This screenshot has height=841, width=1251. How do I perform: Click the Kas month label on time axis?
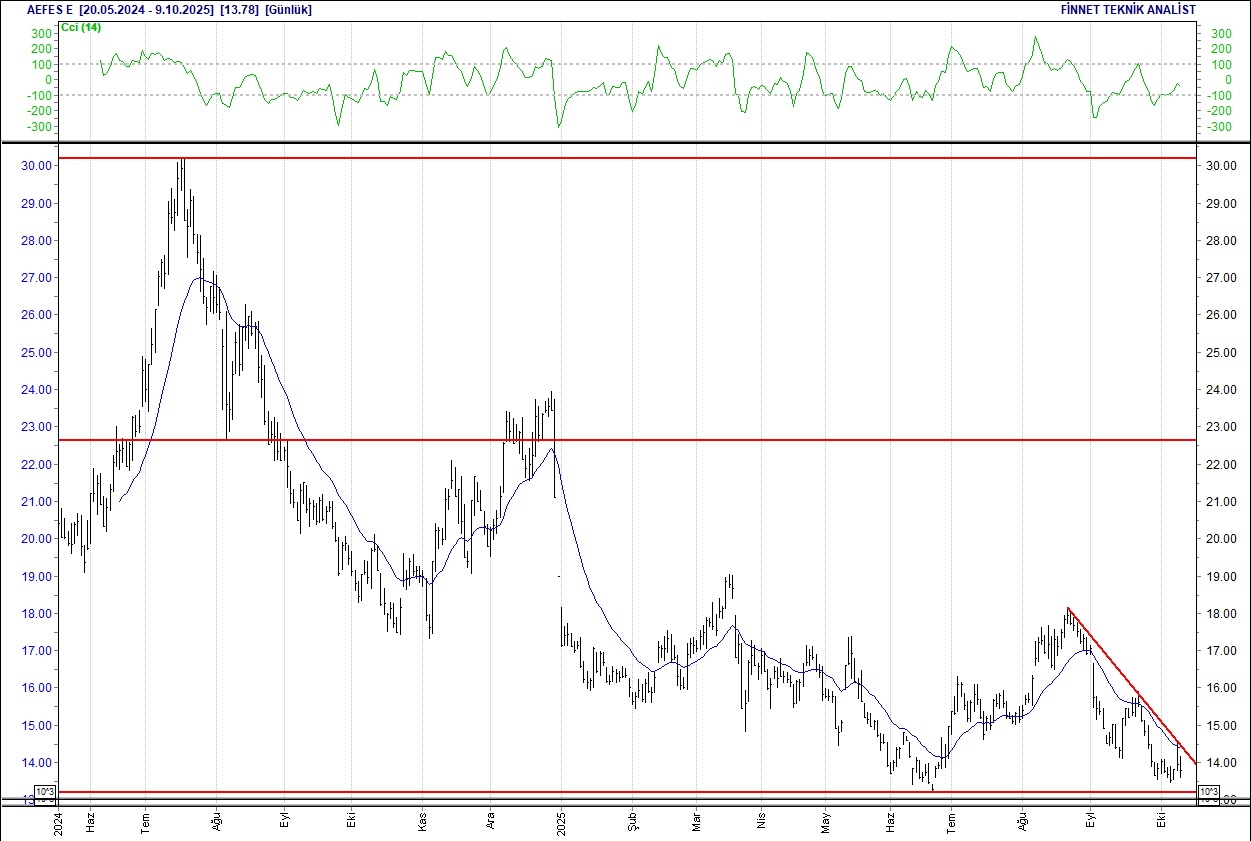[x=423, y=823]
